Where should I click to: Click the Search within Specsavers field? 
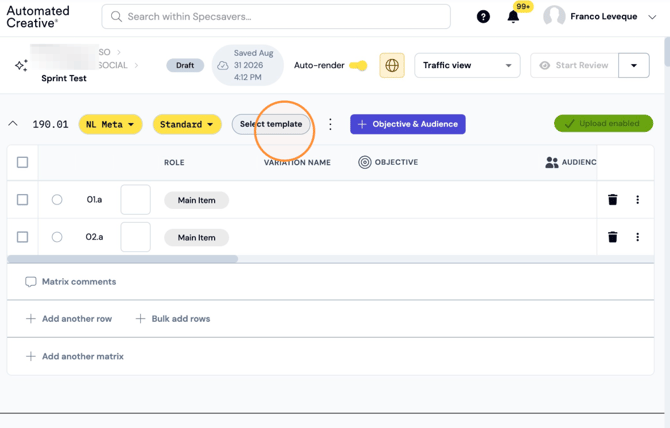276,17
